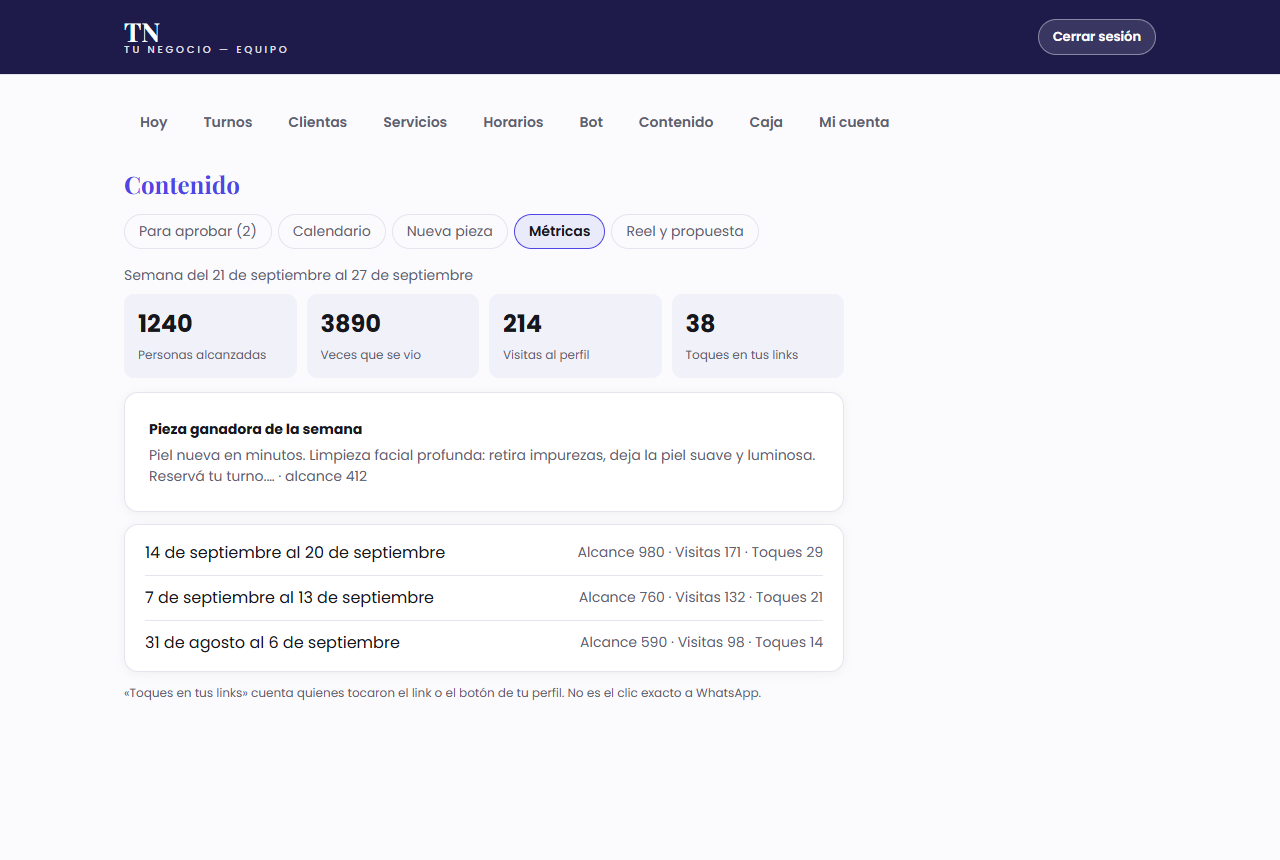The width and height of the screenshot is (1280, 860).
Task: Select the '14 de septiembre al 20 de septiembre' row
Action: pos(484,553)
